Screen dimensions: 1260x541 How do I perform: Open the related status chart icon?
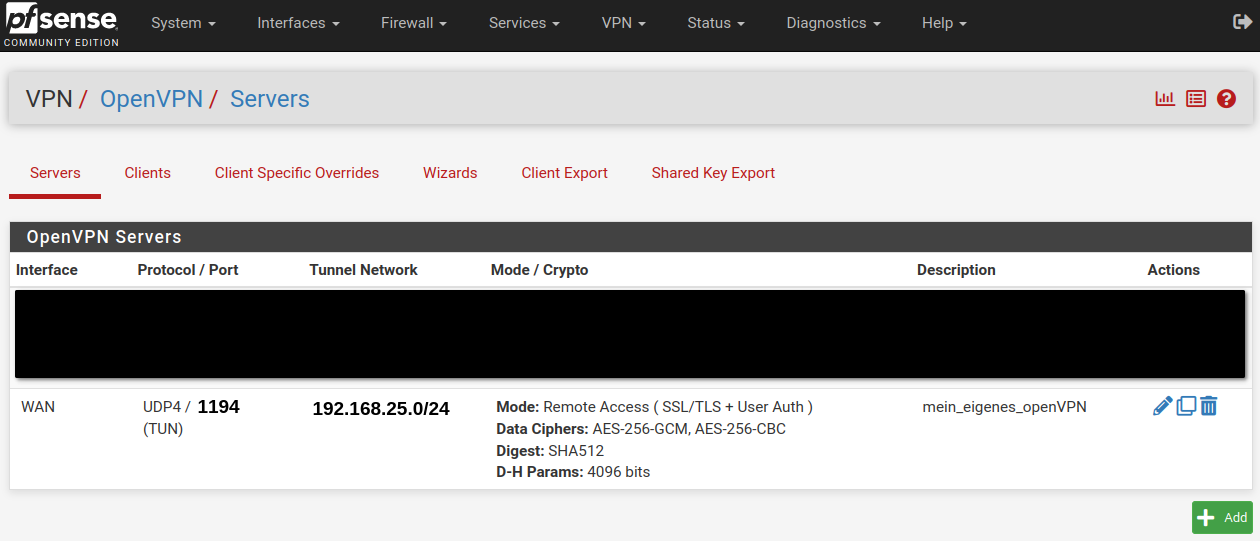(1165, 99)
